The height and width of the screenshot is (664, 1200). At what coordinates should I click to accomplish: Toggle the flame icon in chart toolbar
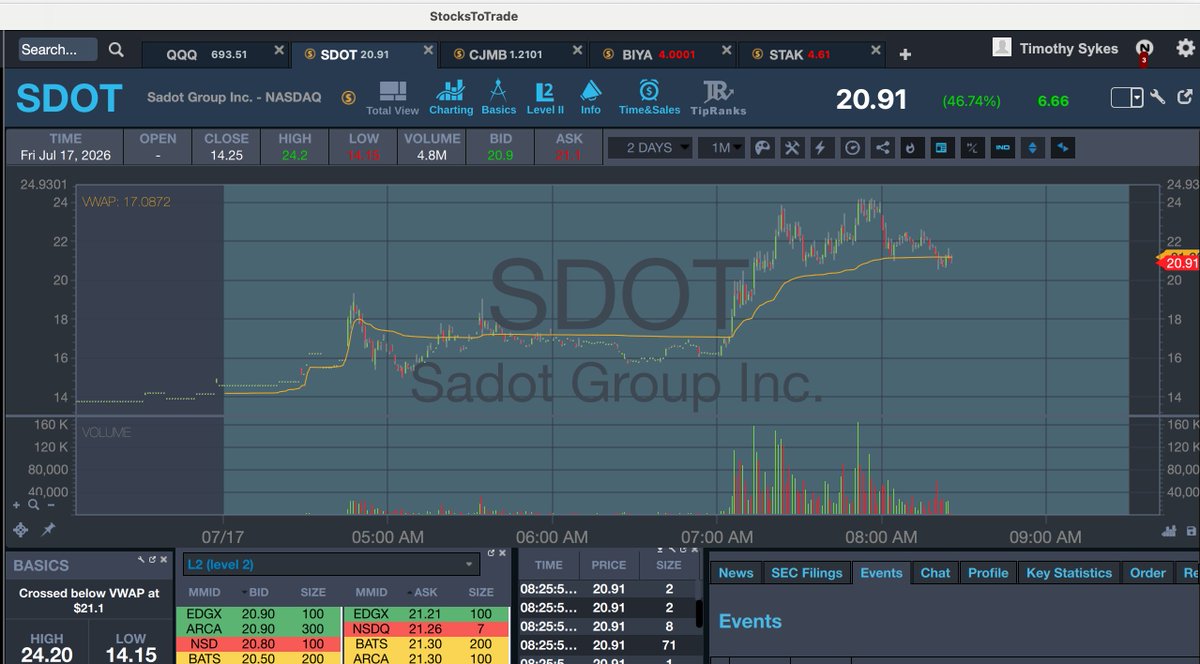[911, 148]
